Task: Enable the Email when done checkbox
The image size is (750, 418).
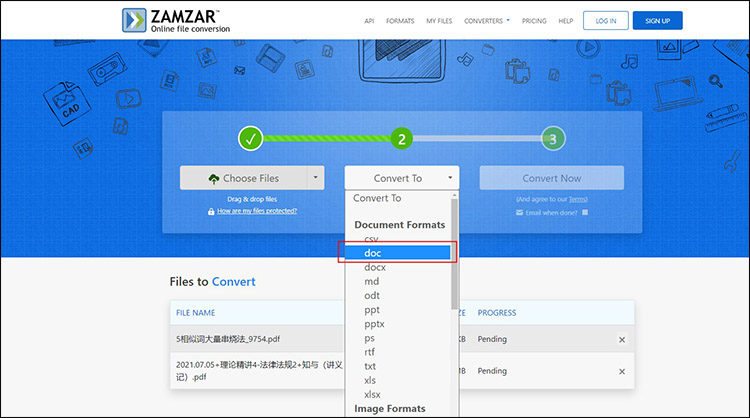Action: pyautogui.click(x=585, y=212)
